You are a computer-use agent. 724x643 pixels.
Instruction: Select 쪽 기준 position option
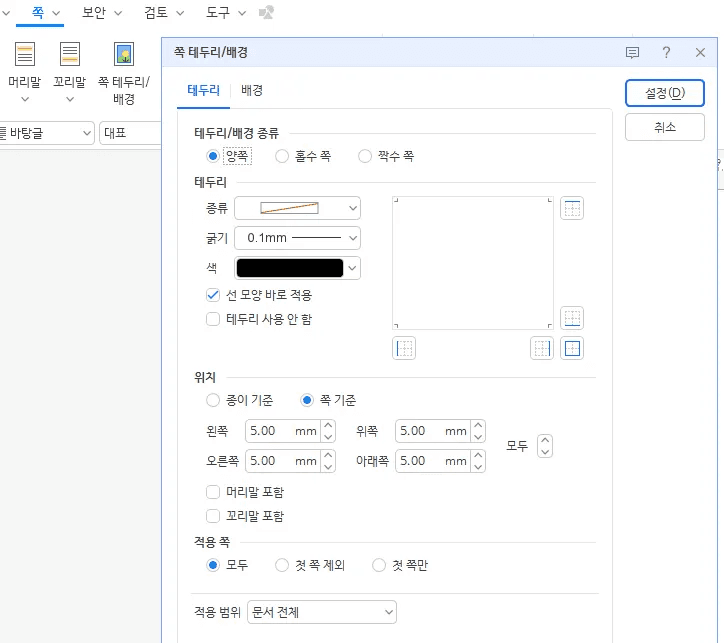coord(307,400)
